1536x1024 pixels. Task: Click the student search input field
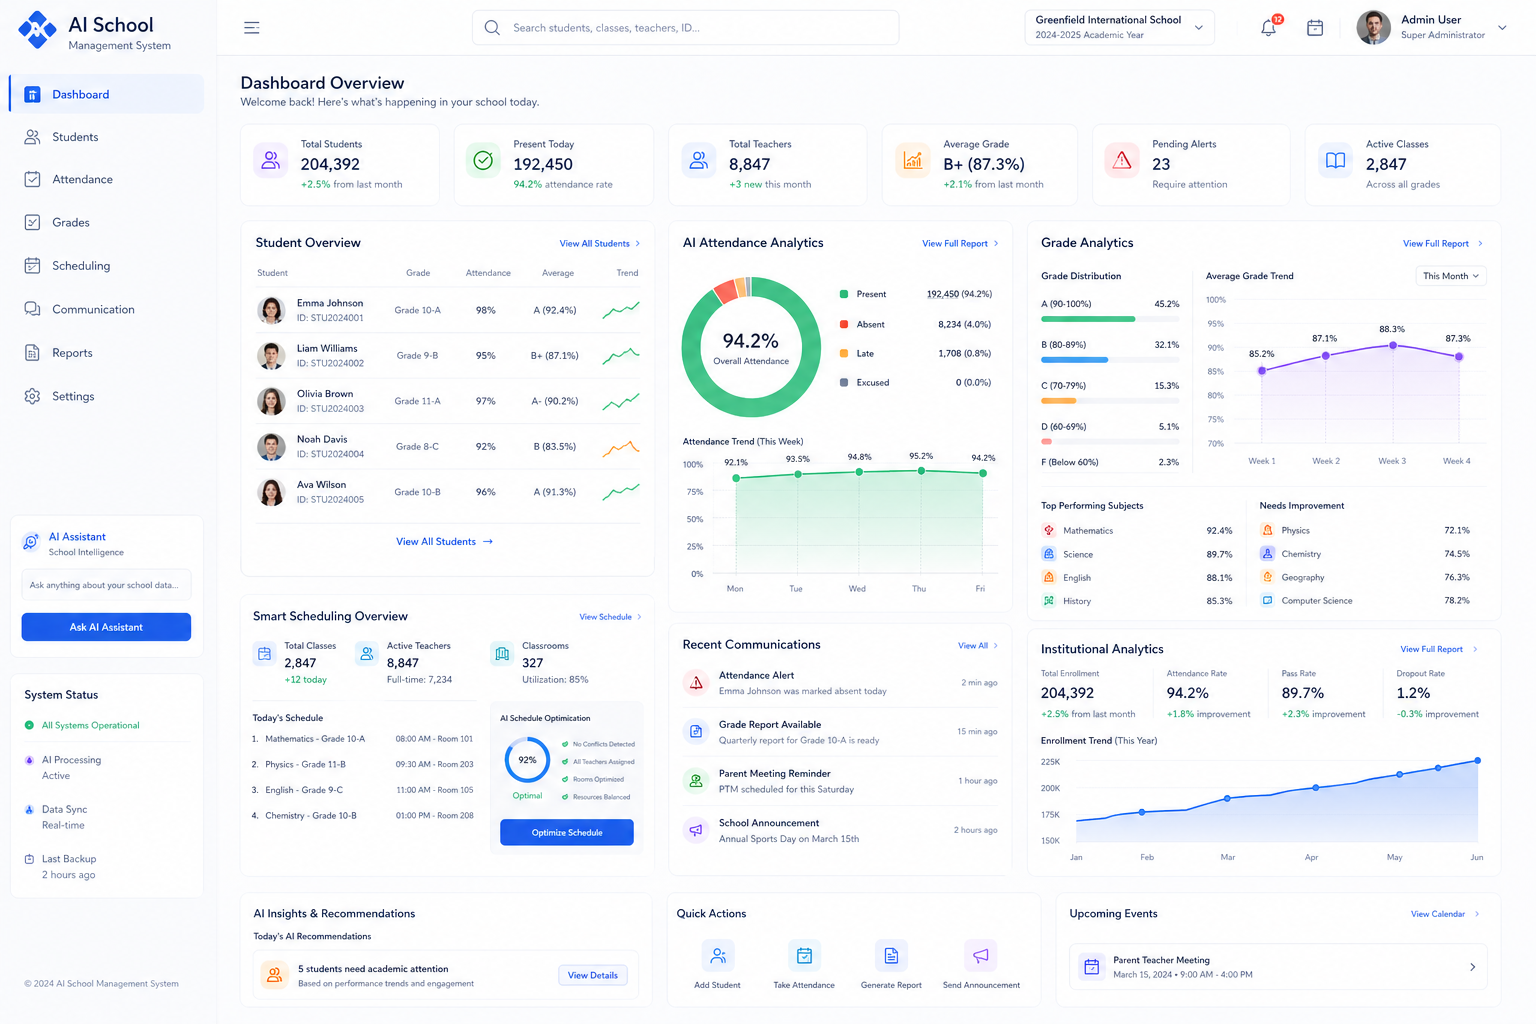tap(685, 28)
